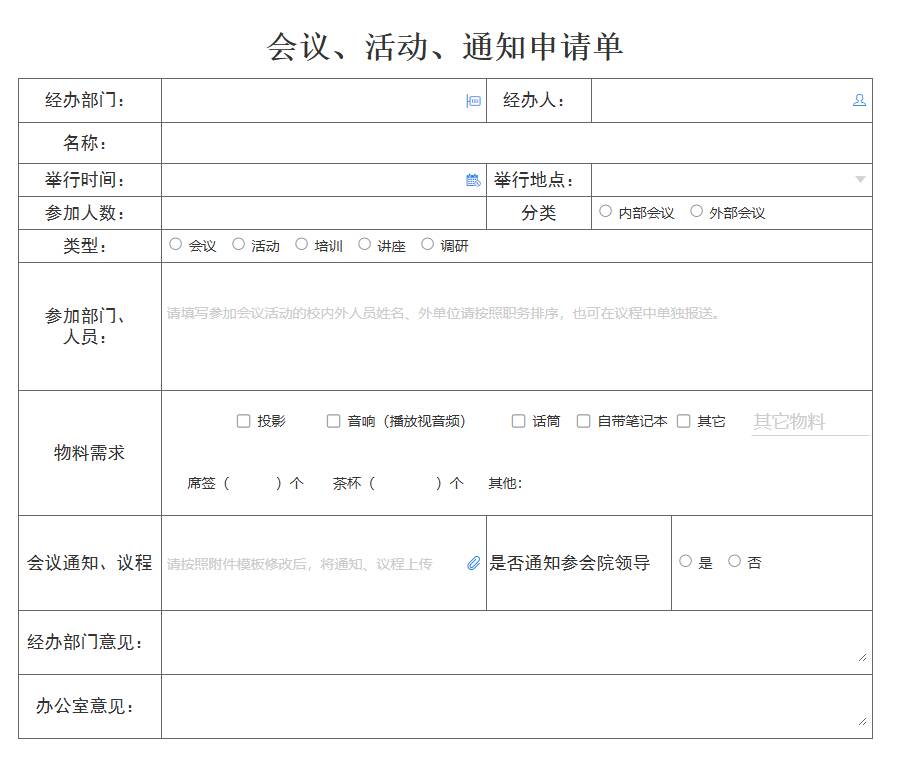This screenshot has height=765, width=900.
Task: Enable the 话筒 microphone checkbox
Action: [517, 422]
